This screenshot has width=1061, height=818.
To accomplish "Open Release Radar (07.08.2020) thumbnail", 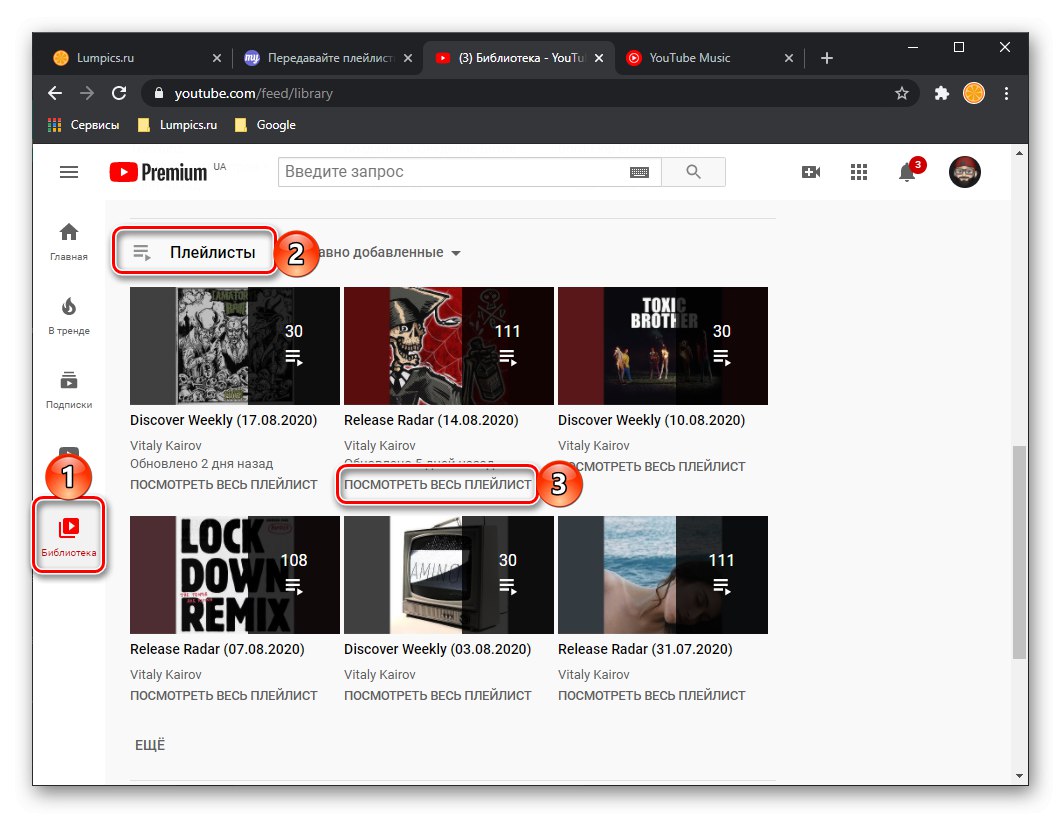I will 235,574.
